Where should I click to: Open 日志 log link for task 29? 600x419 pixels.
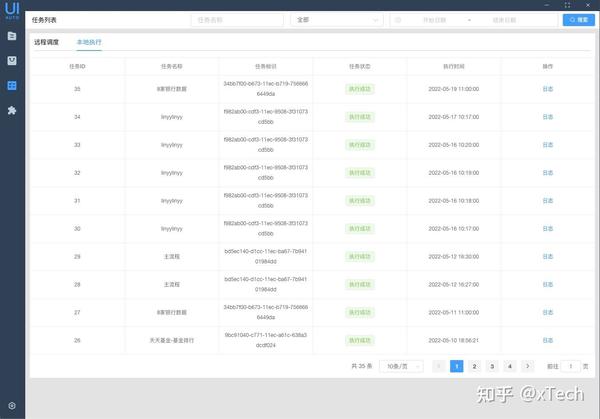(x=548, y=256)
